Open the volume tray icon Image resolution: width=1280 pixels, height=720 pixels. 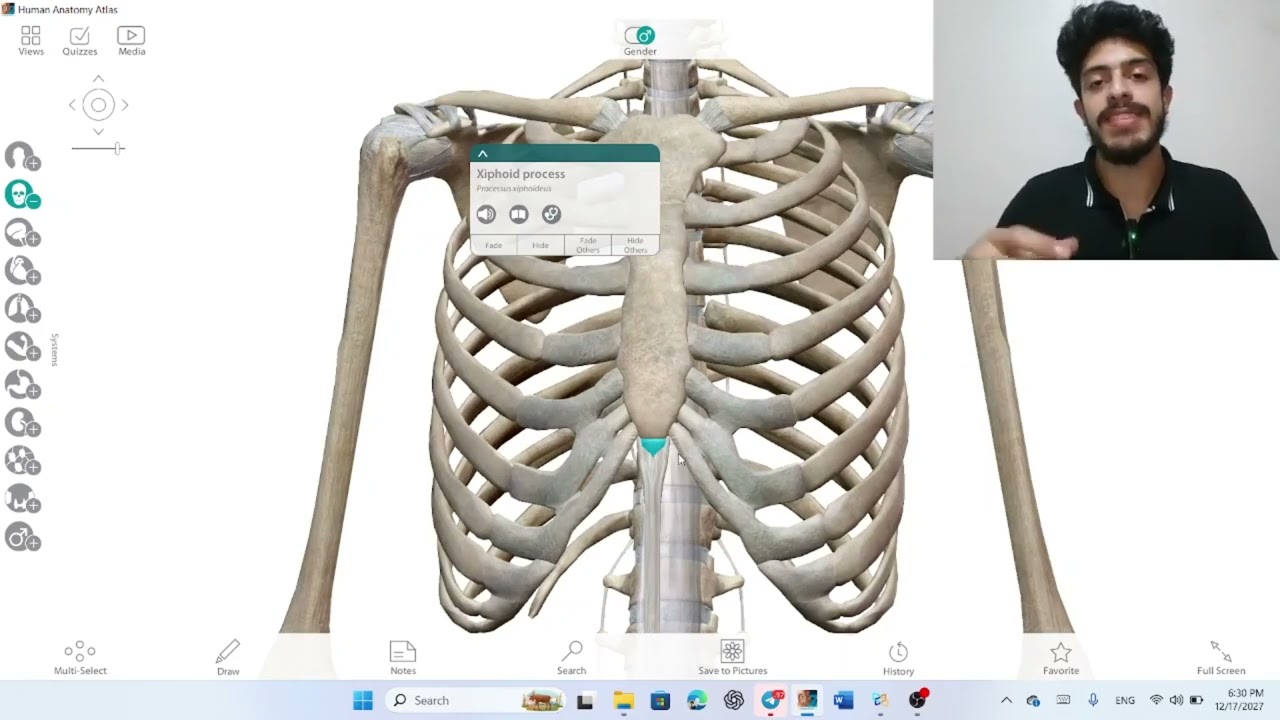click(x=1176, y=700)
